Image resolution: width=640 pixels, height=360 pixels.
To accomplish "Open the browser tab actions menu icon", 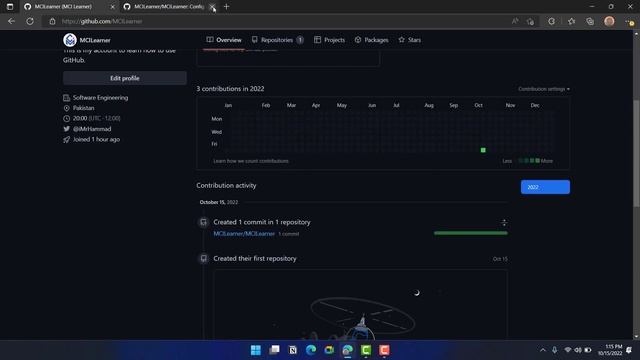I will coord(10,7).
